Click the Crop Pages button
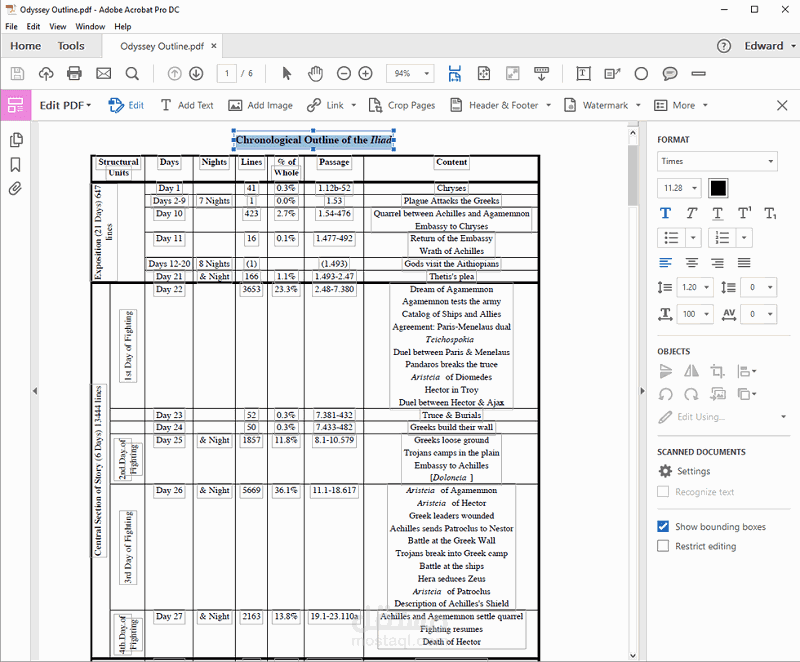 411,104
